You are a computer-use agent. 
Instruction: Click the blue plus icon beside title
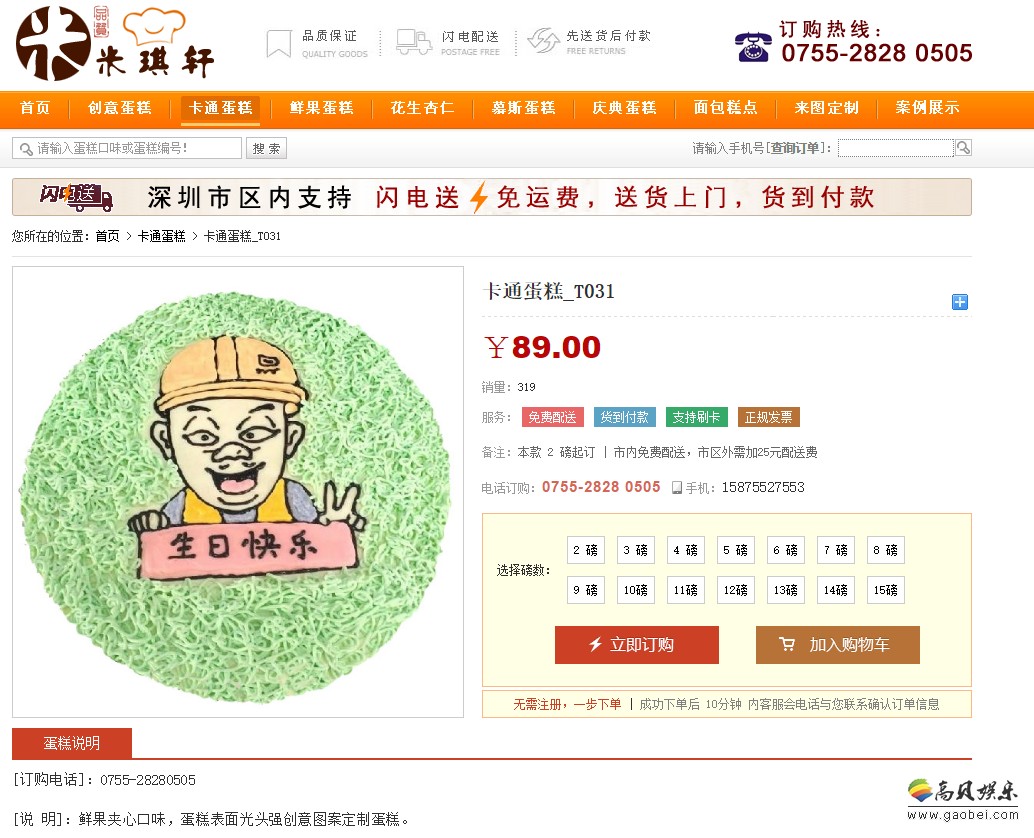click(x=959, y=302)
